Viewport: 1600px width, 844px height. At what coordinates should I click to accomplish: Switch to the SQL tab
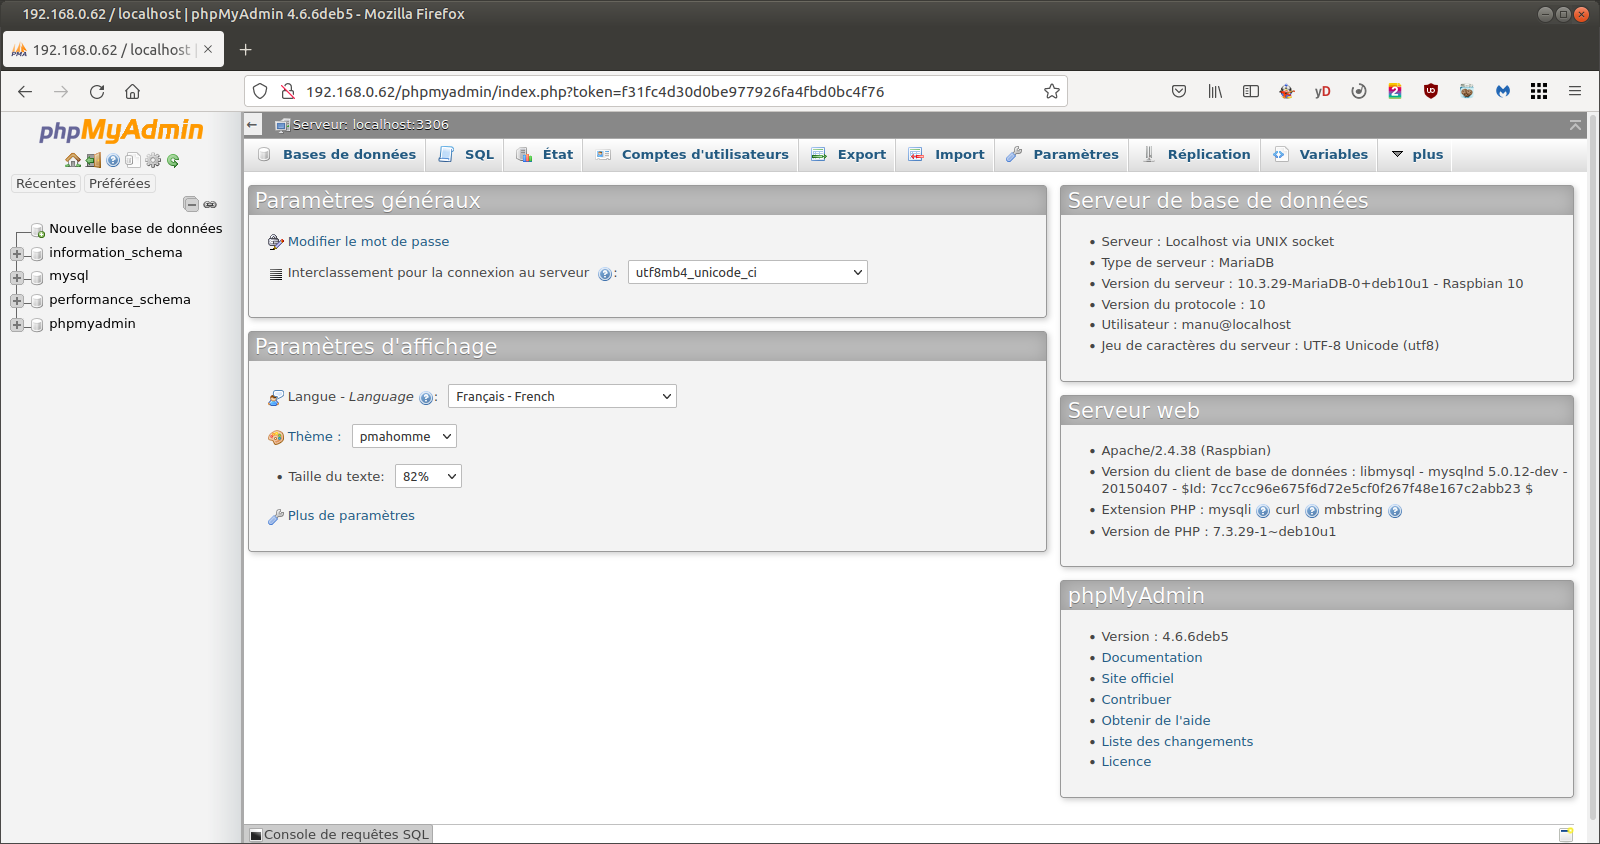467,154
